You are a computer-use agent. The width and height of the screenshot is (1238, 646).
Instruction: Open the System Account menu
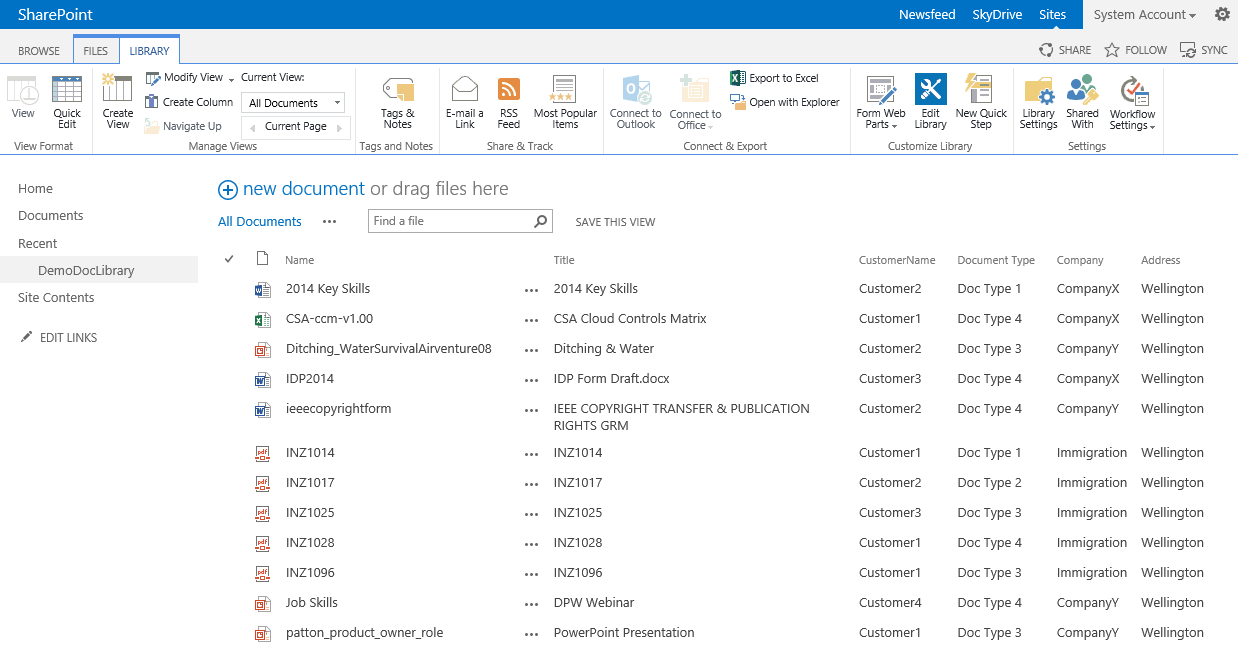(1144, 15)
